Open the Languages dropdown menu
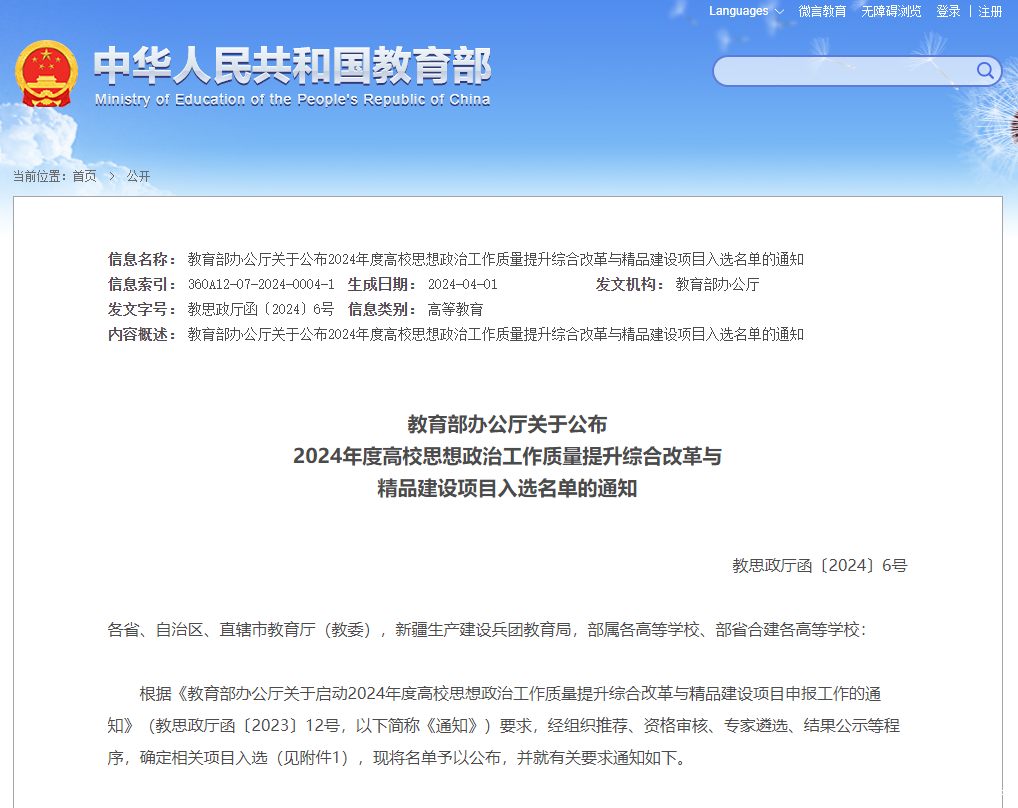The height and width of the screenshot is (808, 1018). [x=746, y=11]
